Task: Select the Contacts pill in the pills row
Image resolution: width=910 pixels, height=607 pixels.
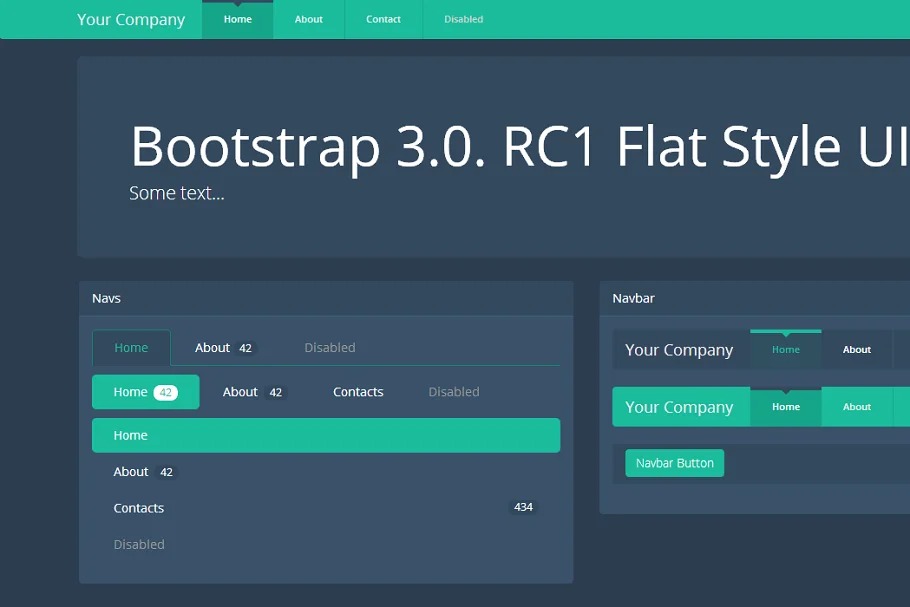Action: coord(358,392)
